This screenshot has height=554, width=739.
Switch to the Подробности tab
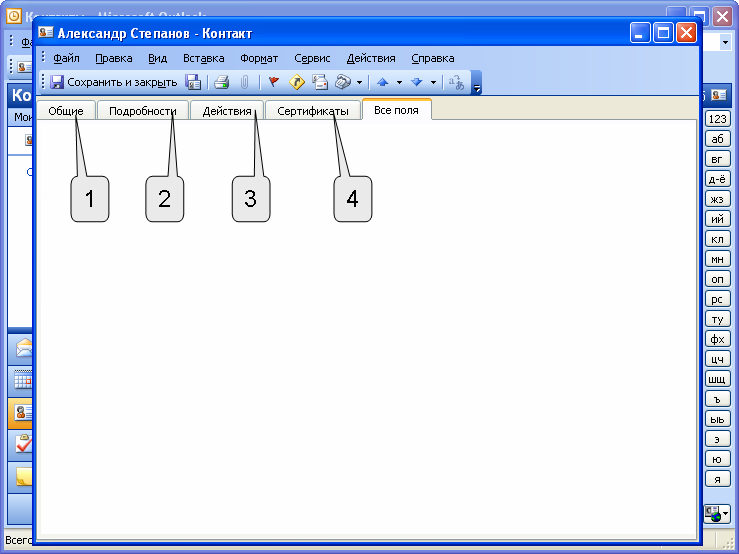coord(142,111)
